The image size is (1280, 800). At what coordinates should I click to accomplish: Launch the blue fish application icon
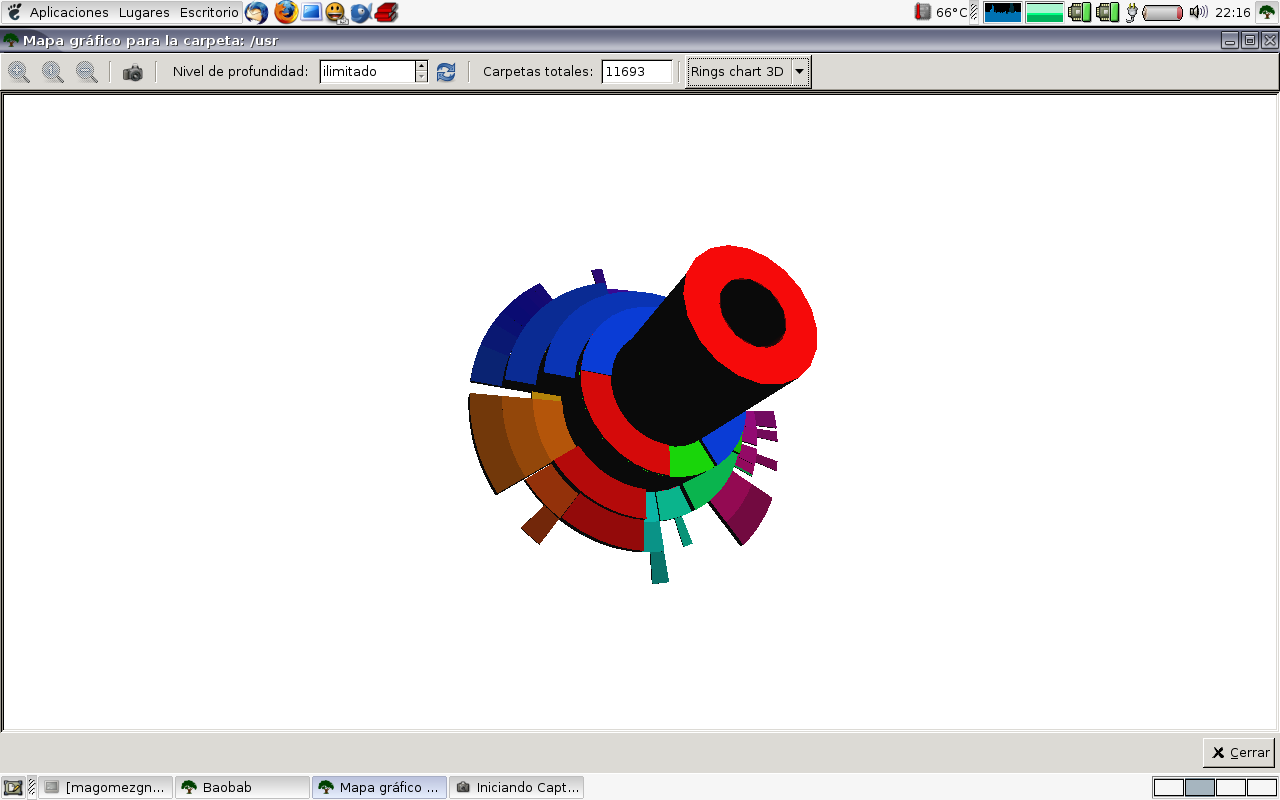coord(361,12)
